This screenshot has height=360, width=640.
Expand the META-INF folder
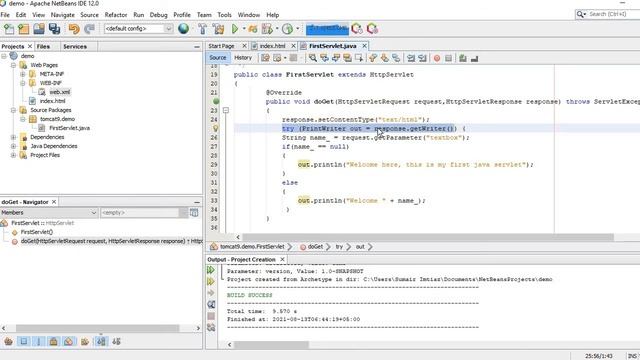(x=23, y=74)
